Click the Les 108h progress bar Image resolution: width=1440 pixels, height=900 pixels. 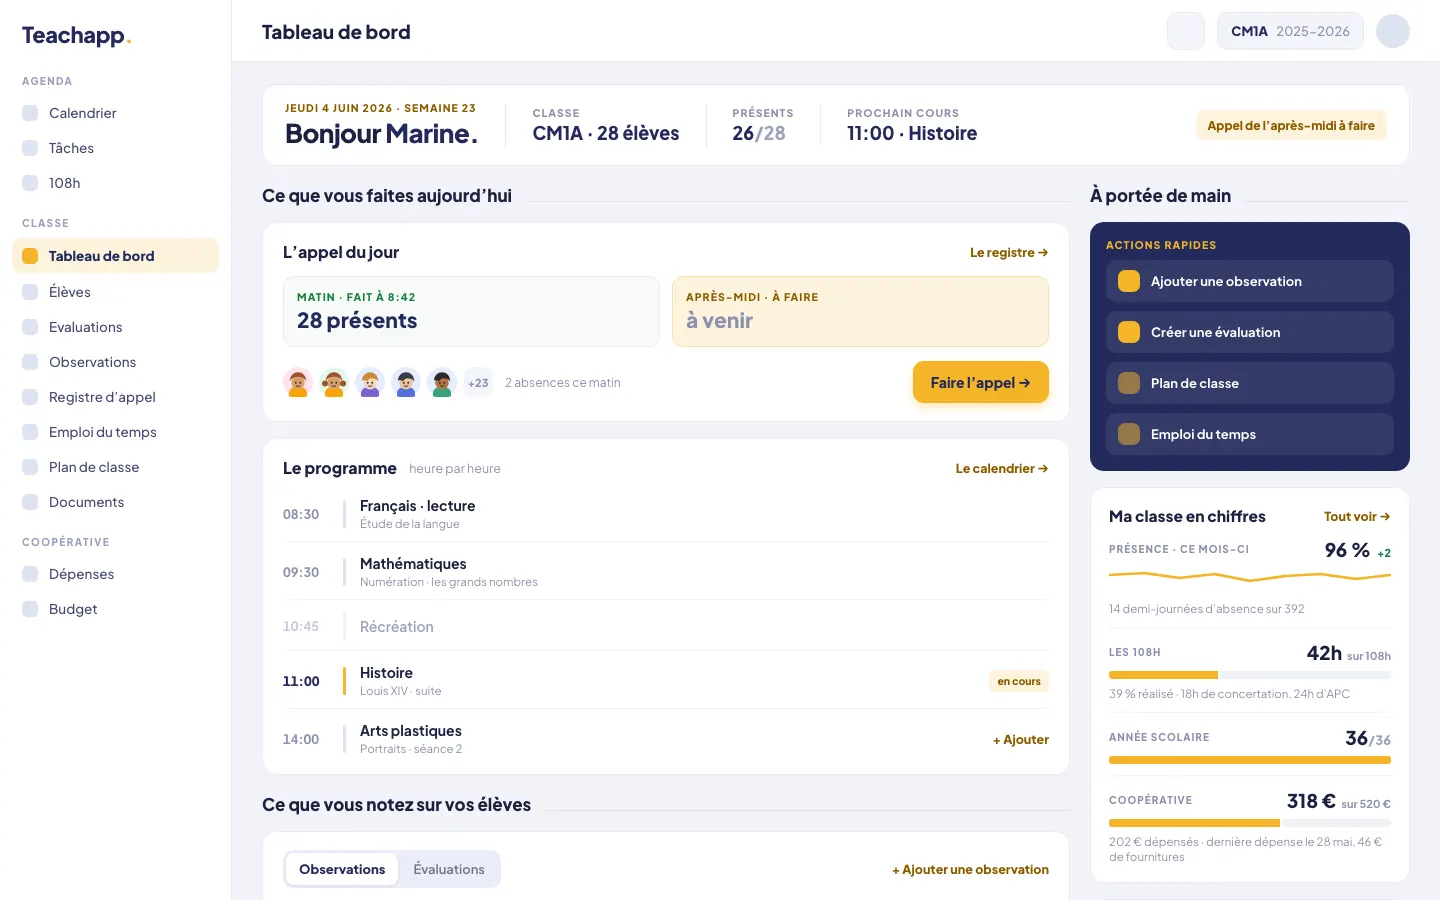[1250, 675]
